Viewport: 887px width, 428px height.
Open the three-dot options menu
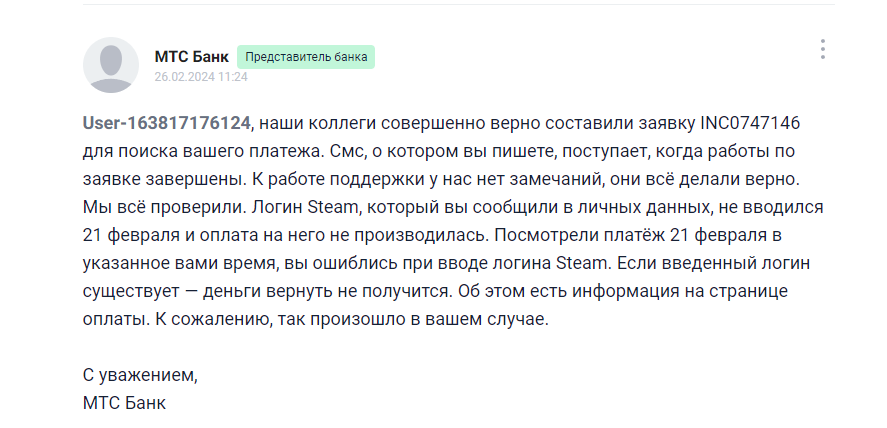click(822, 49)
